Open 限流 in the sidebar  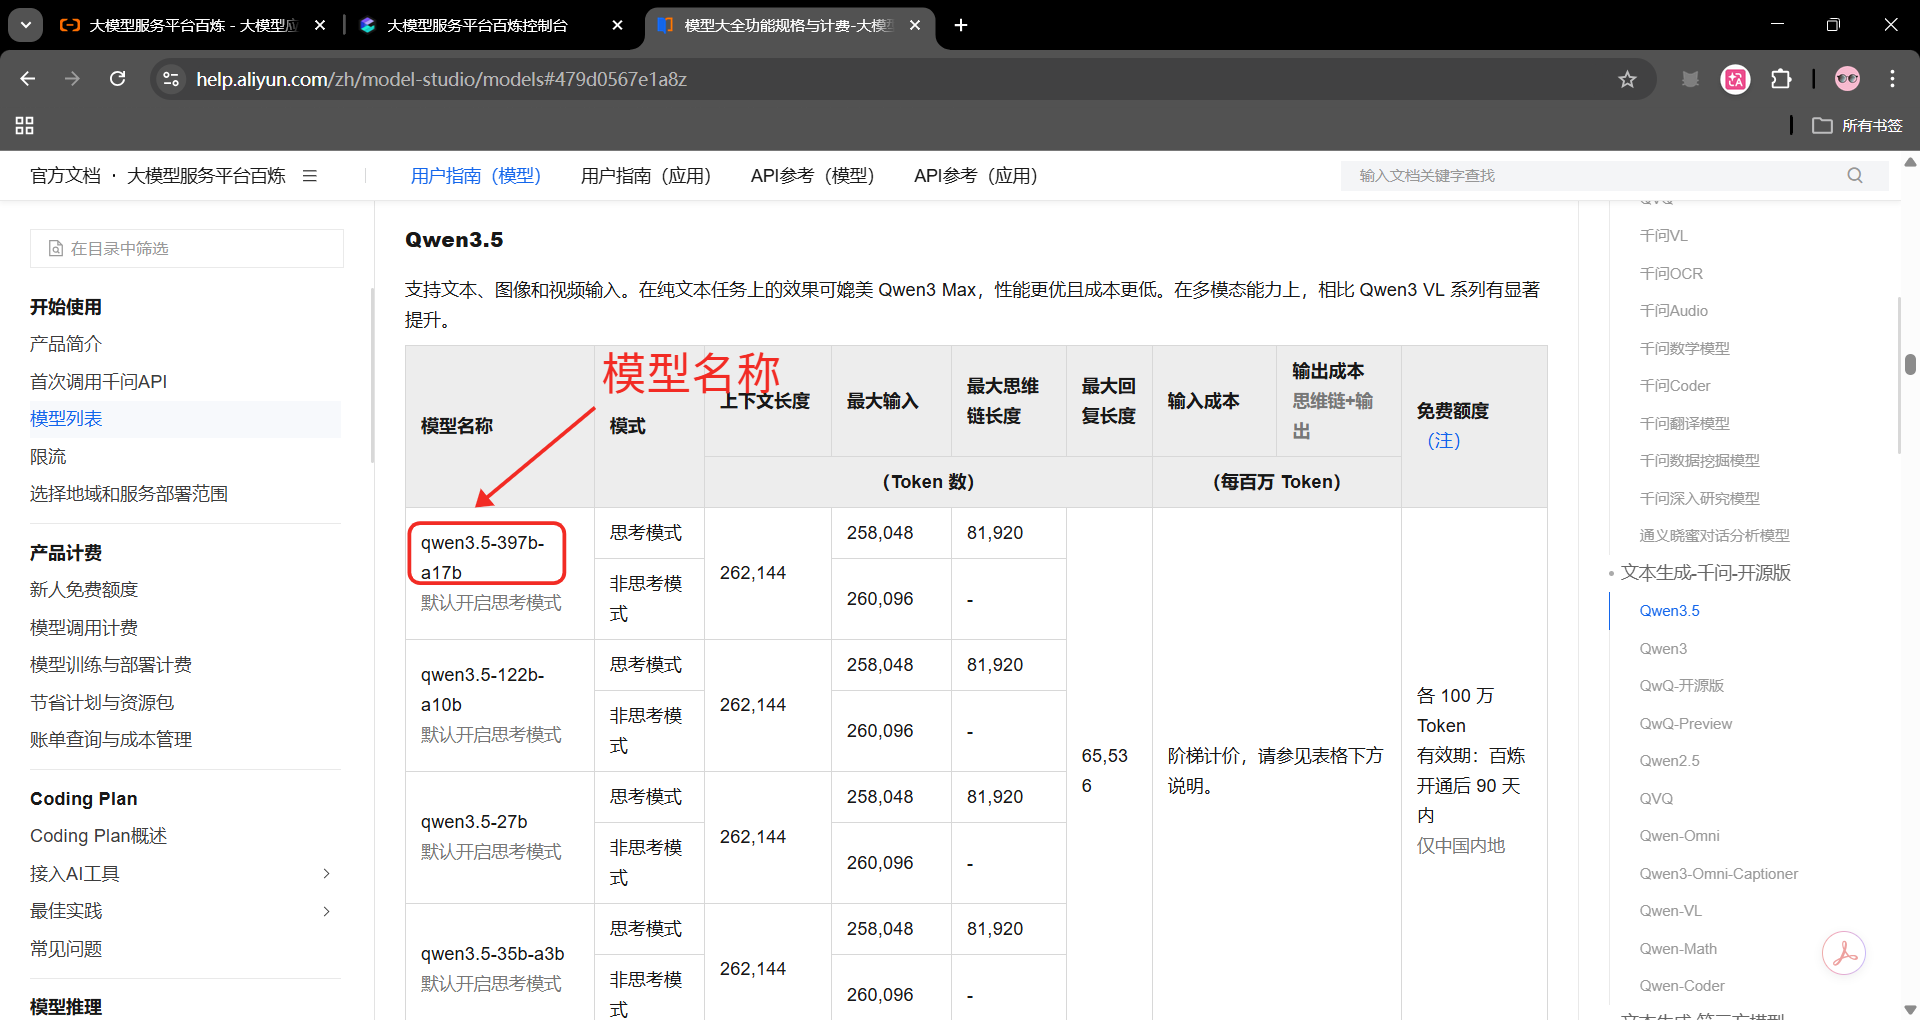click(48, 456)
